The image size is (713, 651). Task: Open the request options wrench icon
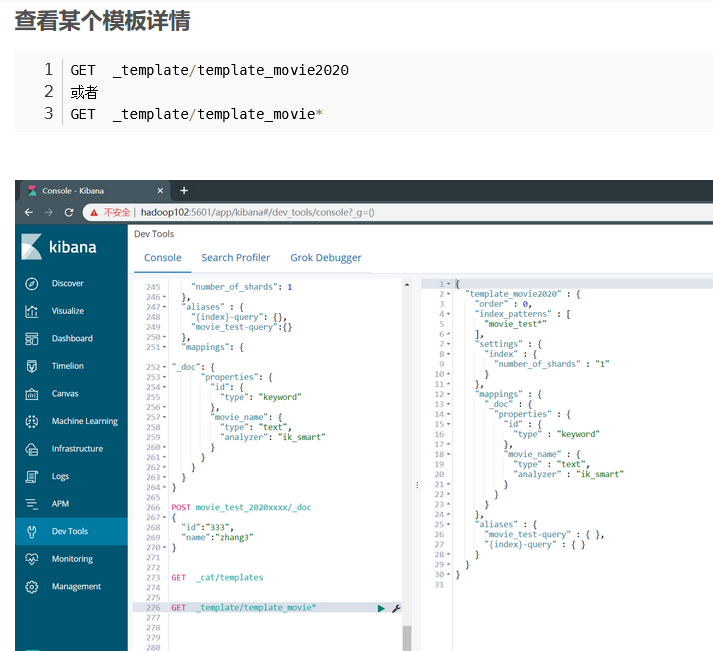click(396, 608)
